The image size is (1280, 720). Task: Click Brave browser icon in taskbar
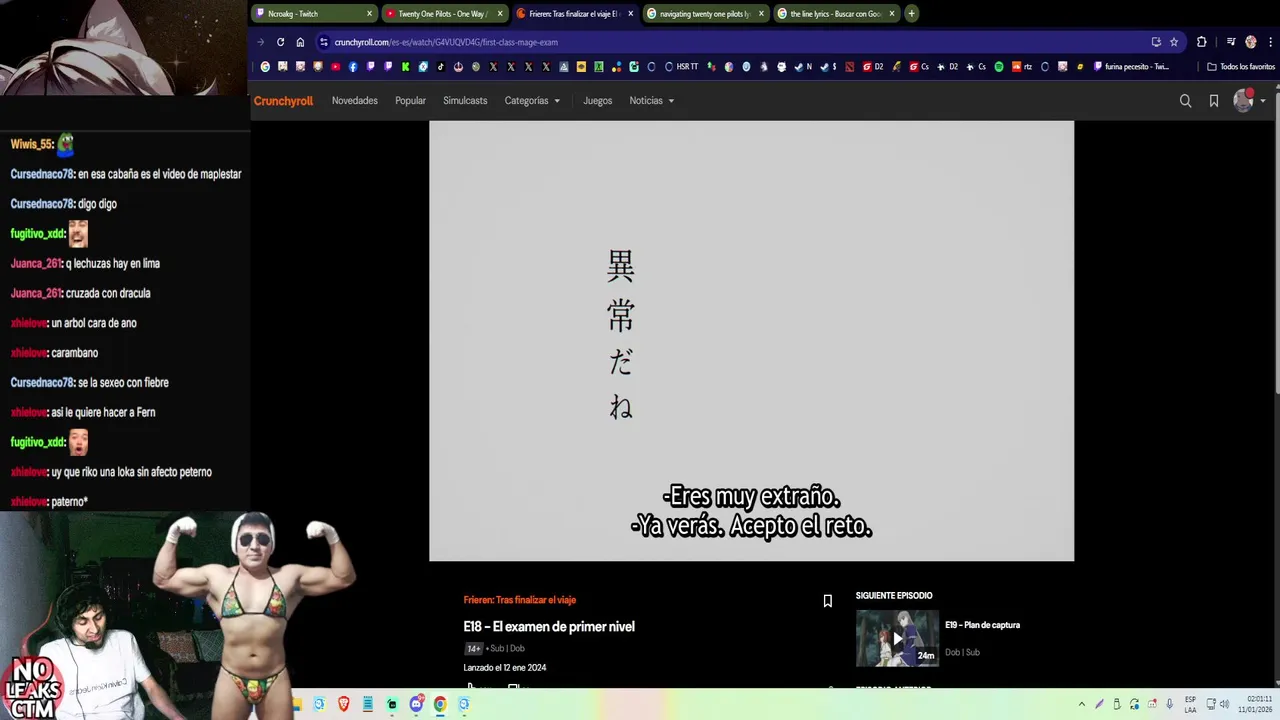point(344,704)
